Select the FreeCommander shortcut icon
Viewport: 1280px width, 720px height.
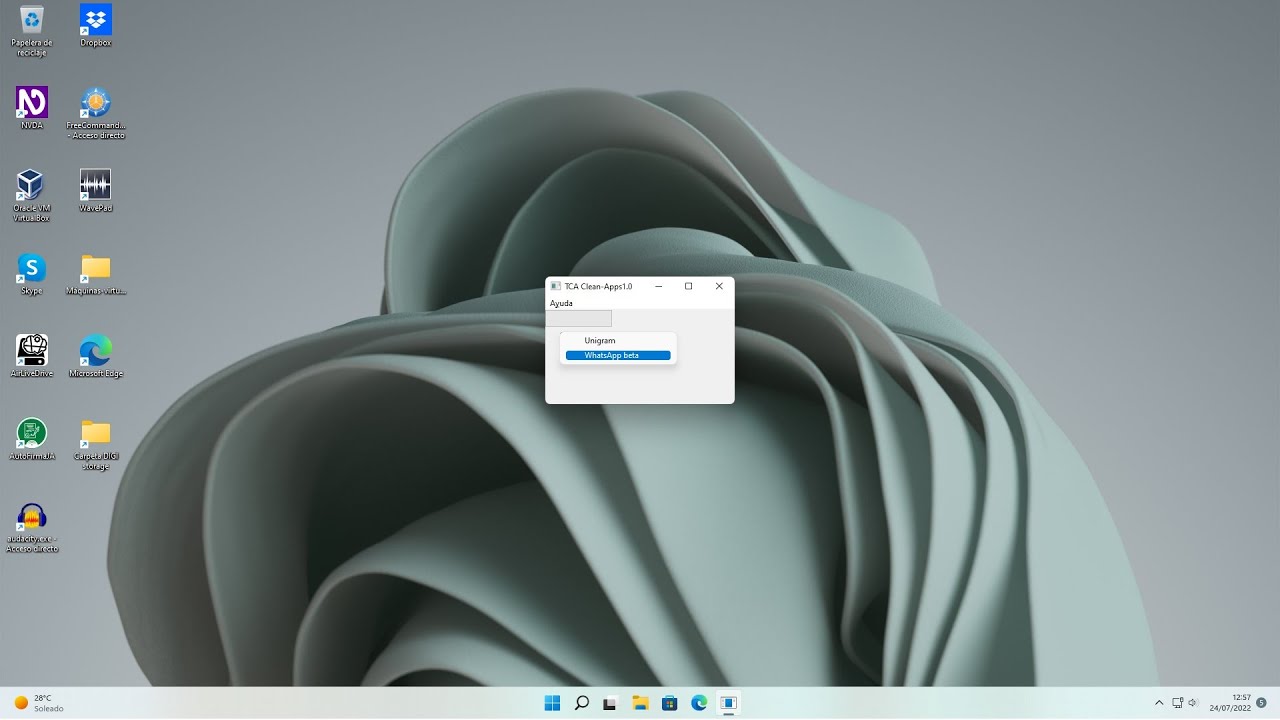click(95, 113)
